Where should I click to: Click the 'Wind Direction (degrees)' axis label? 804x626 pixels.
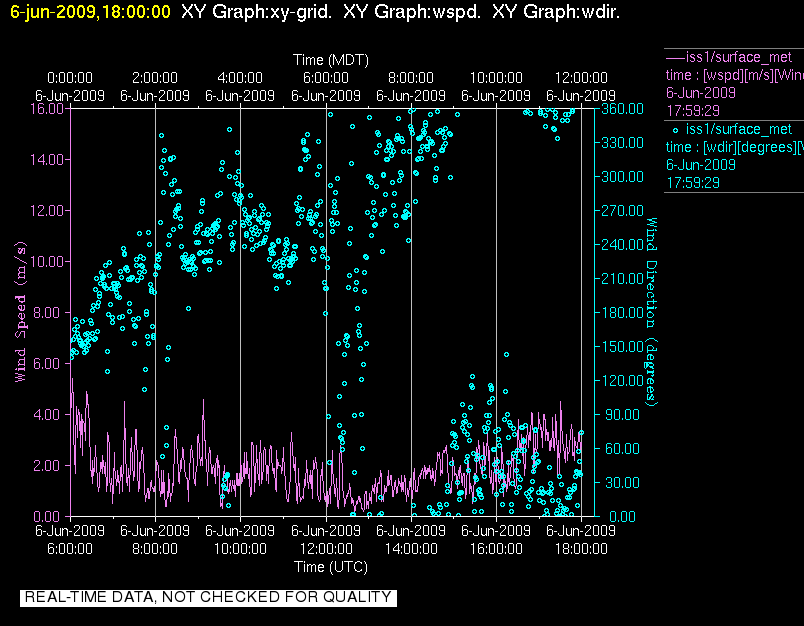click(650, 310)
